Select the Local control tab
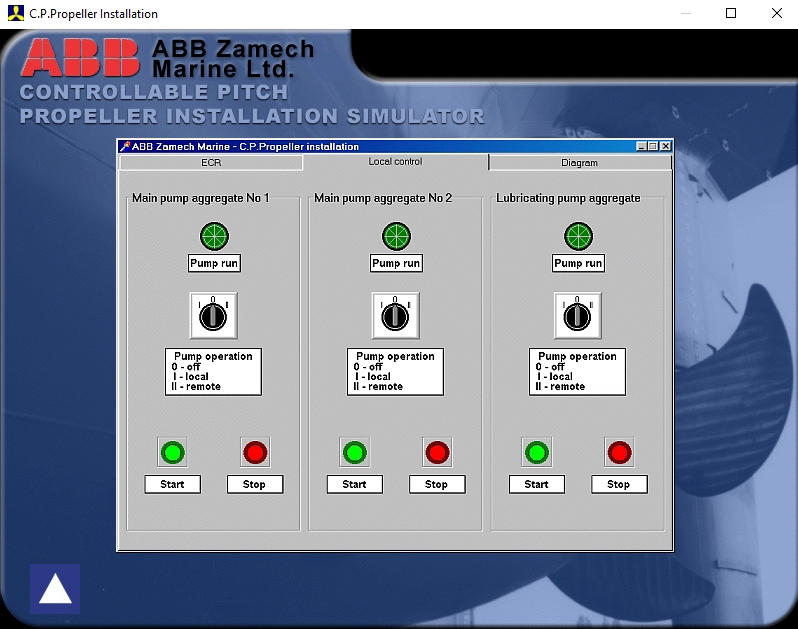The height and width of the screenshot is (629, 798). (x=395, y=161)
